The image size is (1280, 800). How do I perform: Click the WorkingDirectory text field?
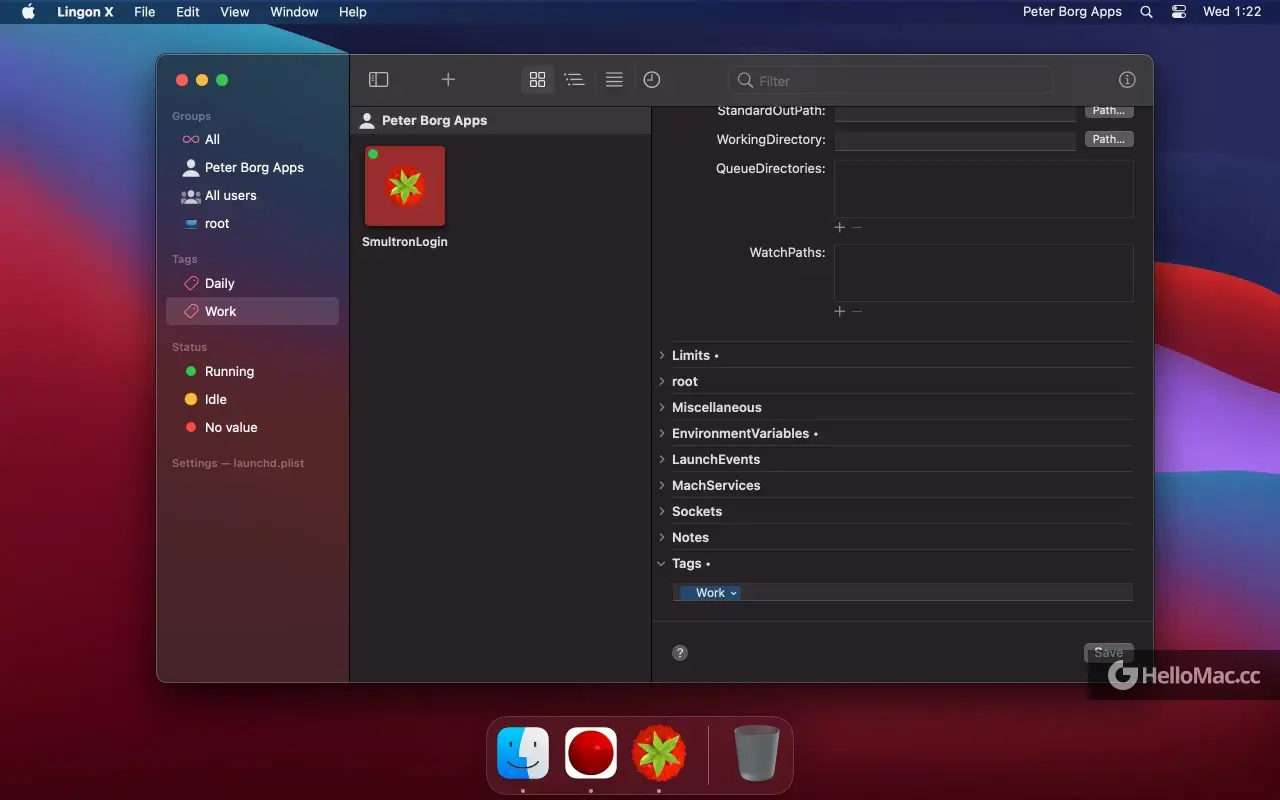(x=955, y=140)
